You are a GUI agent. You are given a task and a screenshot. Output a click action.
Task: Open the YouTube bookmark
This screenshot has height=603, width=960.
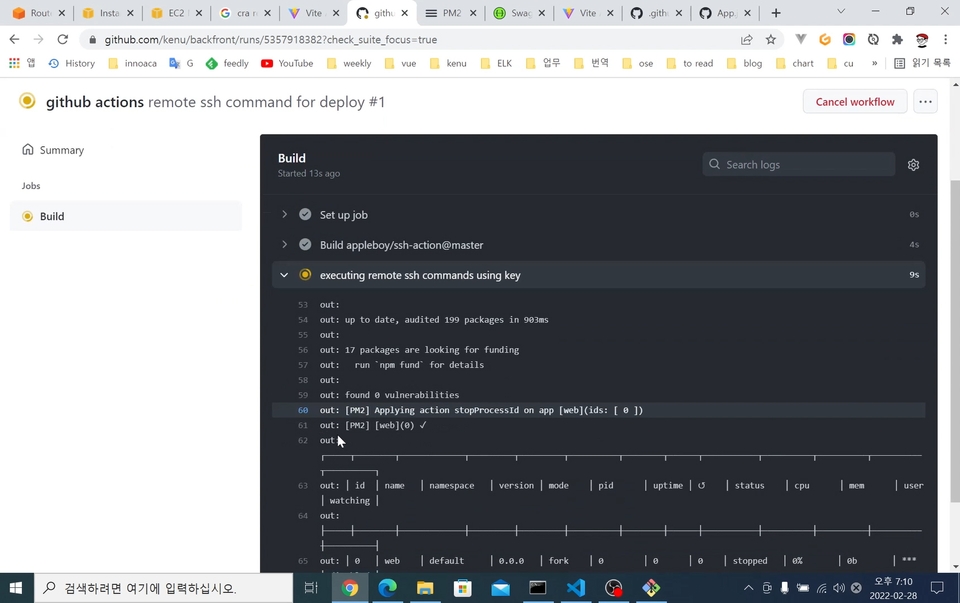tap(287, 63)
